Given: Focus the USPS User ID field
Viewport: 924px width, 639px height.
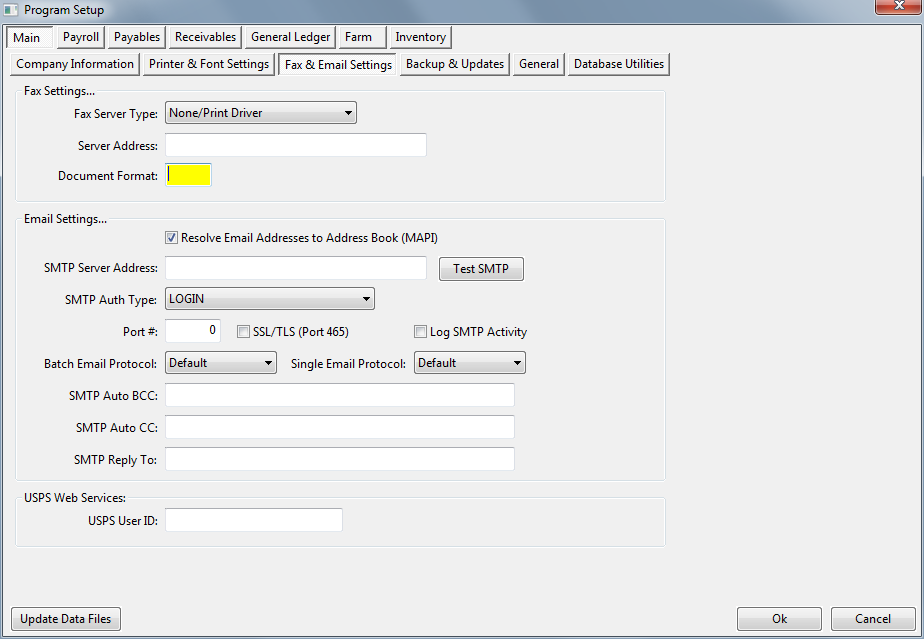Looking at the screenshot, I should coord(254,520).
